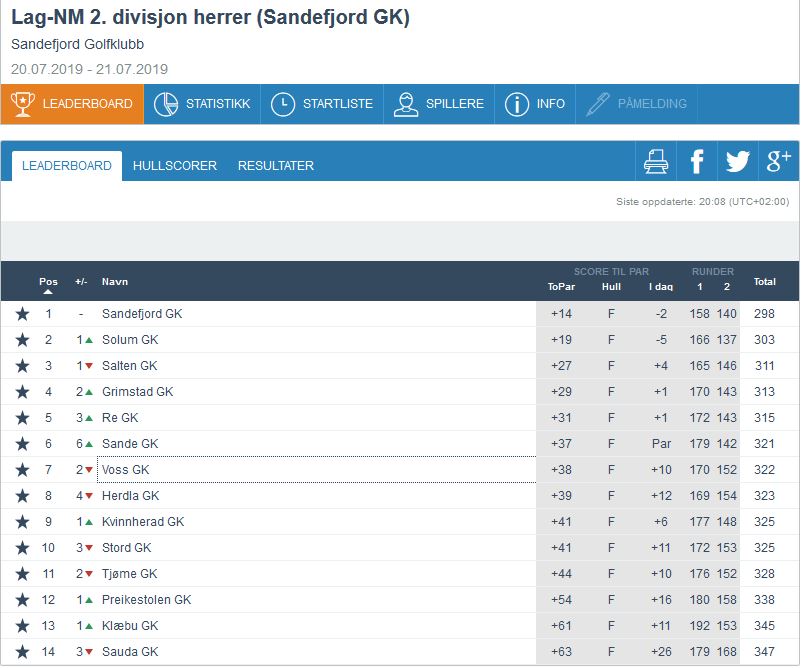Toggle favorite star for Sandefjord GK
802x668 pixels.
coord(22,314)
